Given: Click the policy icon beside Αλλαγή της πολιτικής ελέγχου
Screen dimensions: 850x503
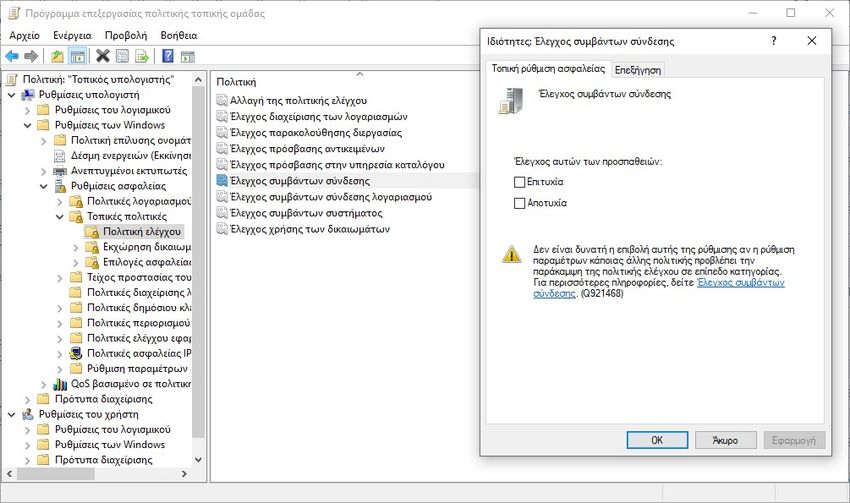Looking at the screenshot, I should (x=222, y=100).
